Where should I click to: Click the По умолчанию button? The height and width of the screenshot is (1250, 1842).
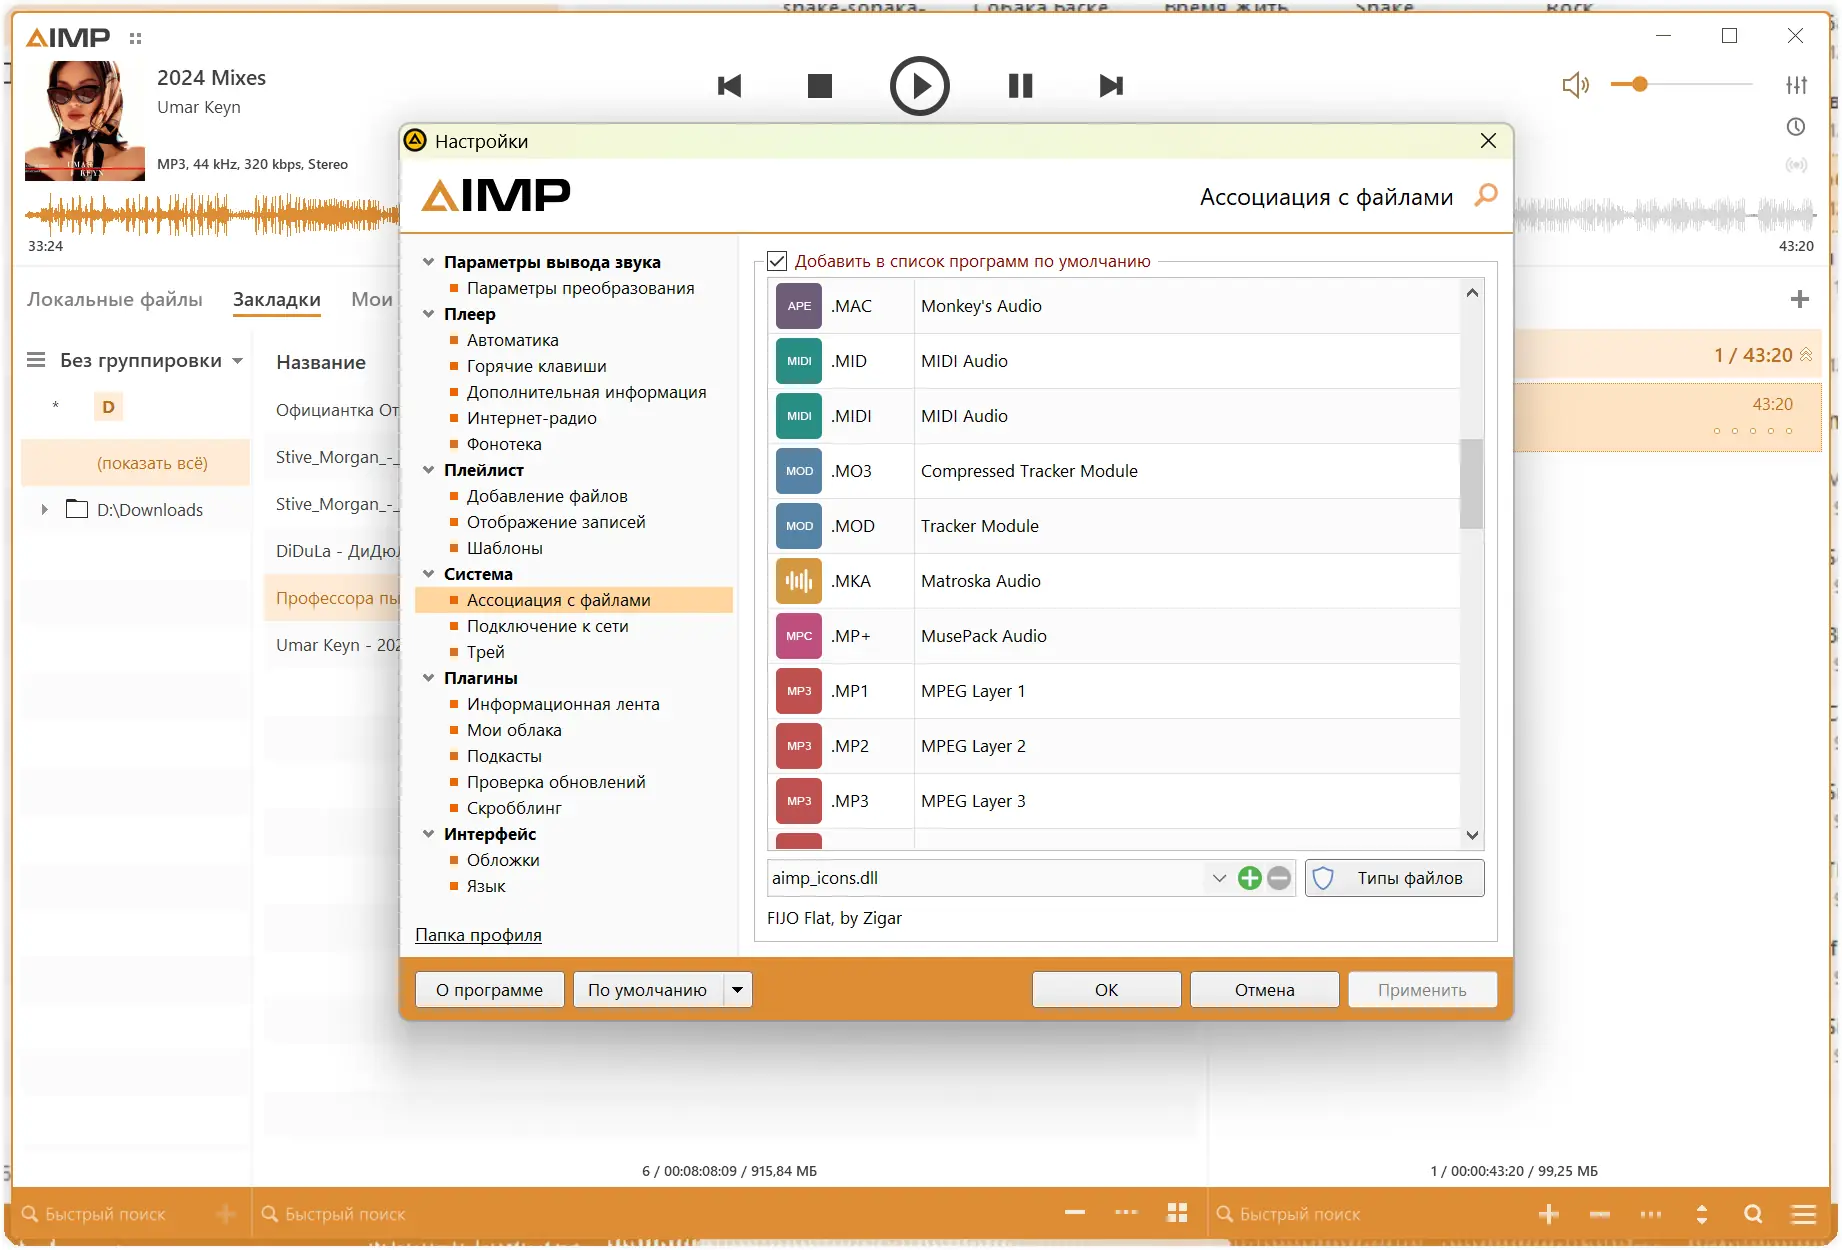(x=648, y=990)
